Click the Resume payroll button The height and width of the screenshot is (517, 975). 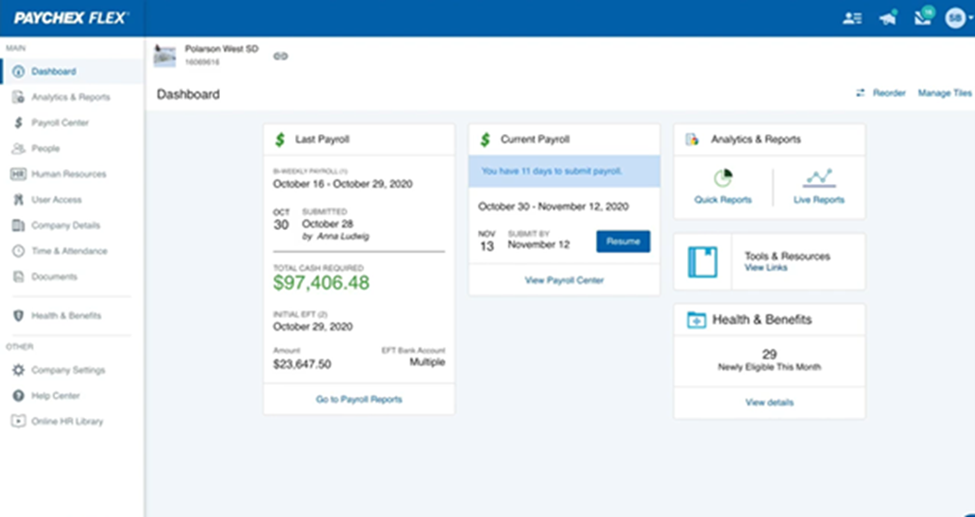623,241
